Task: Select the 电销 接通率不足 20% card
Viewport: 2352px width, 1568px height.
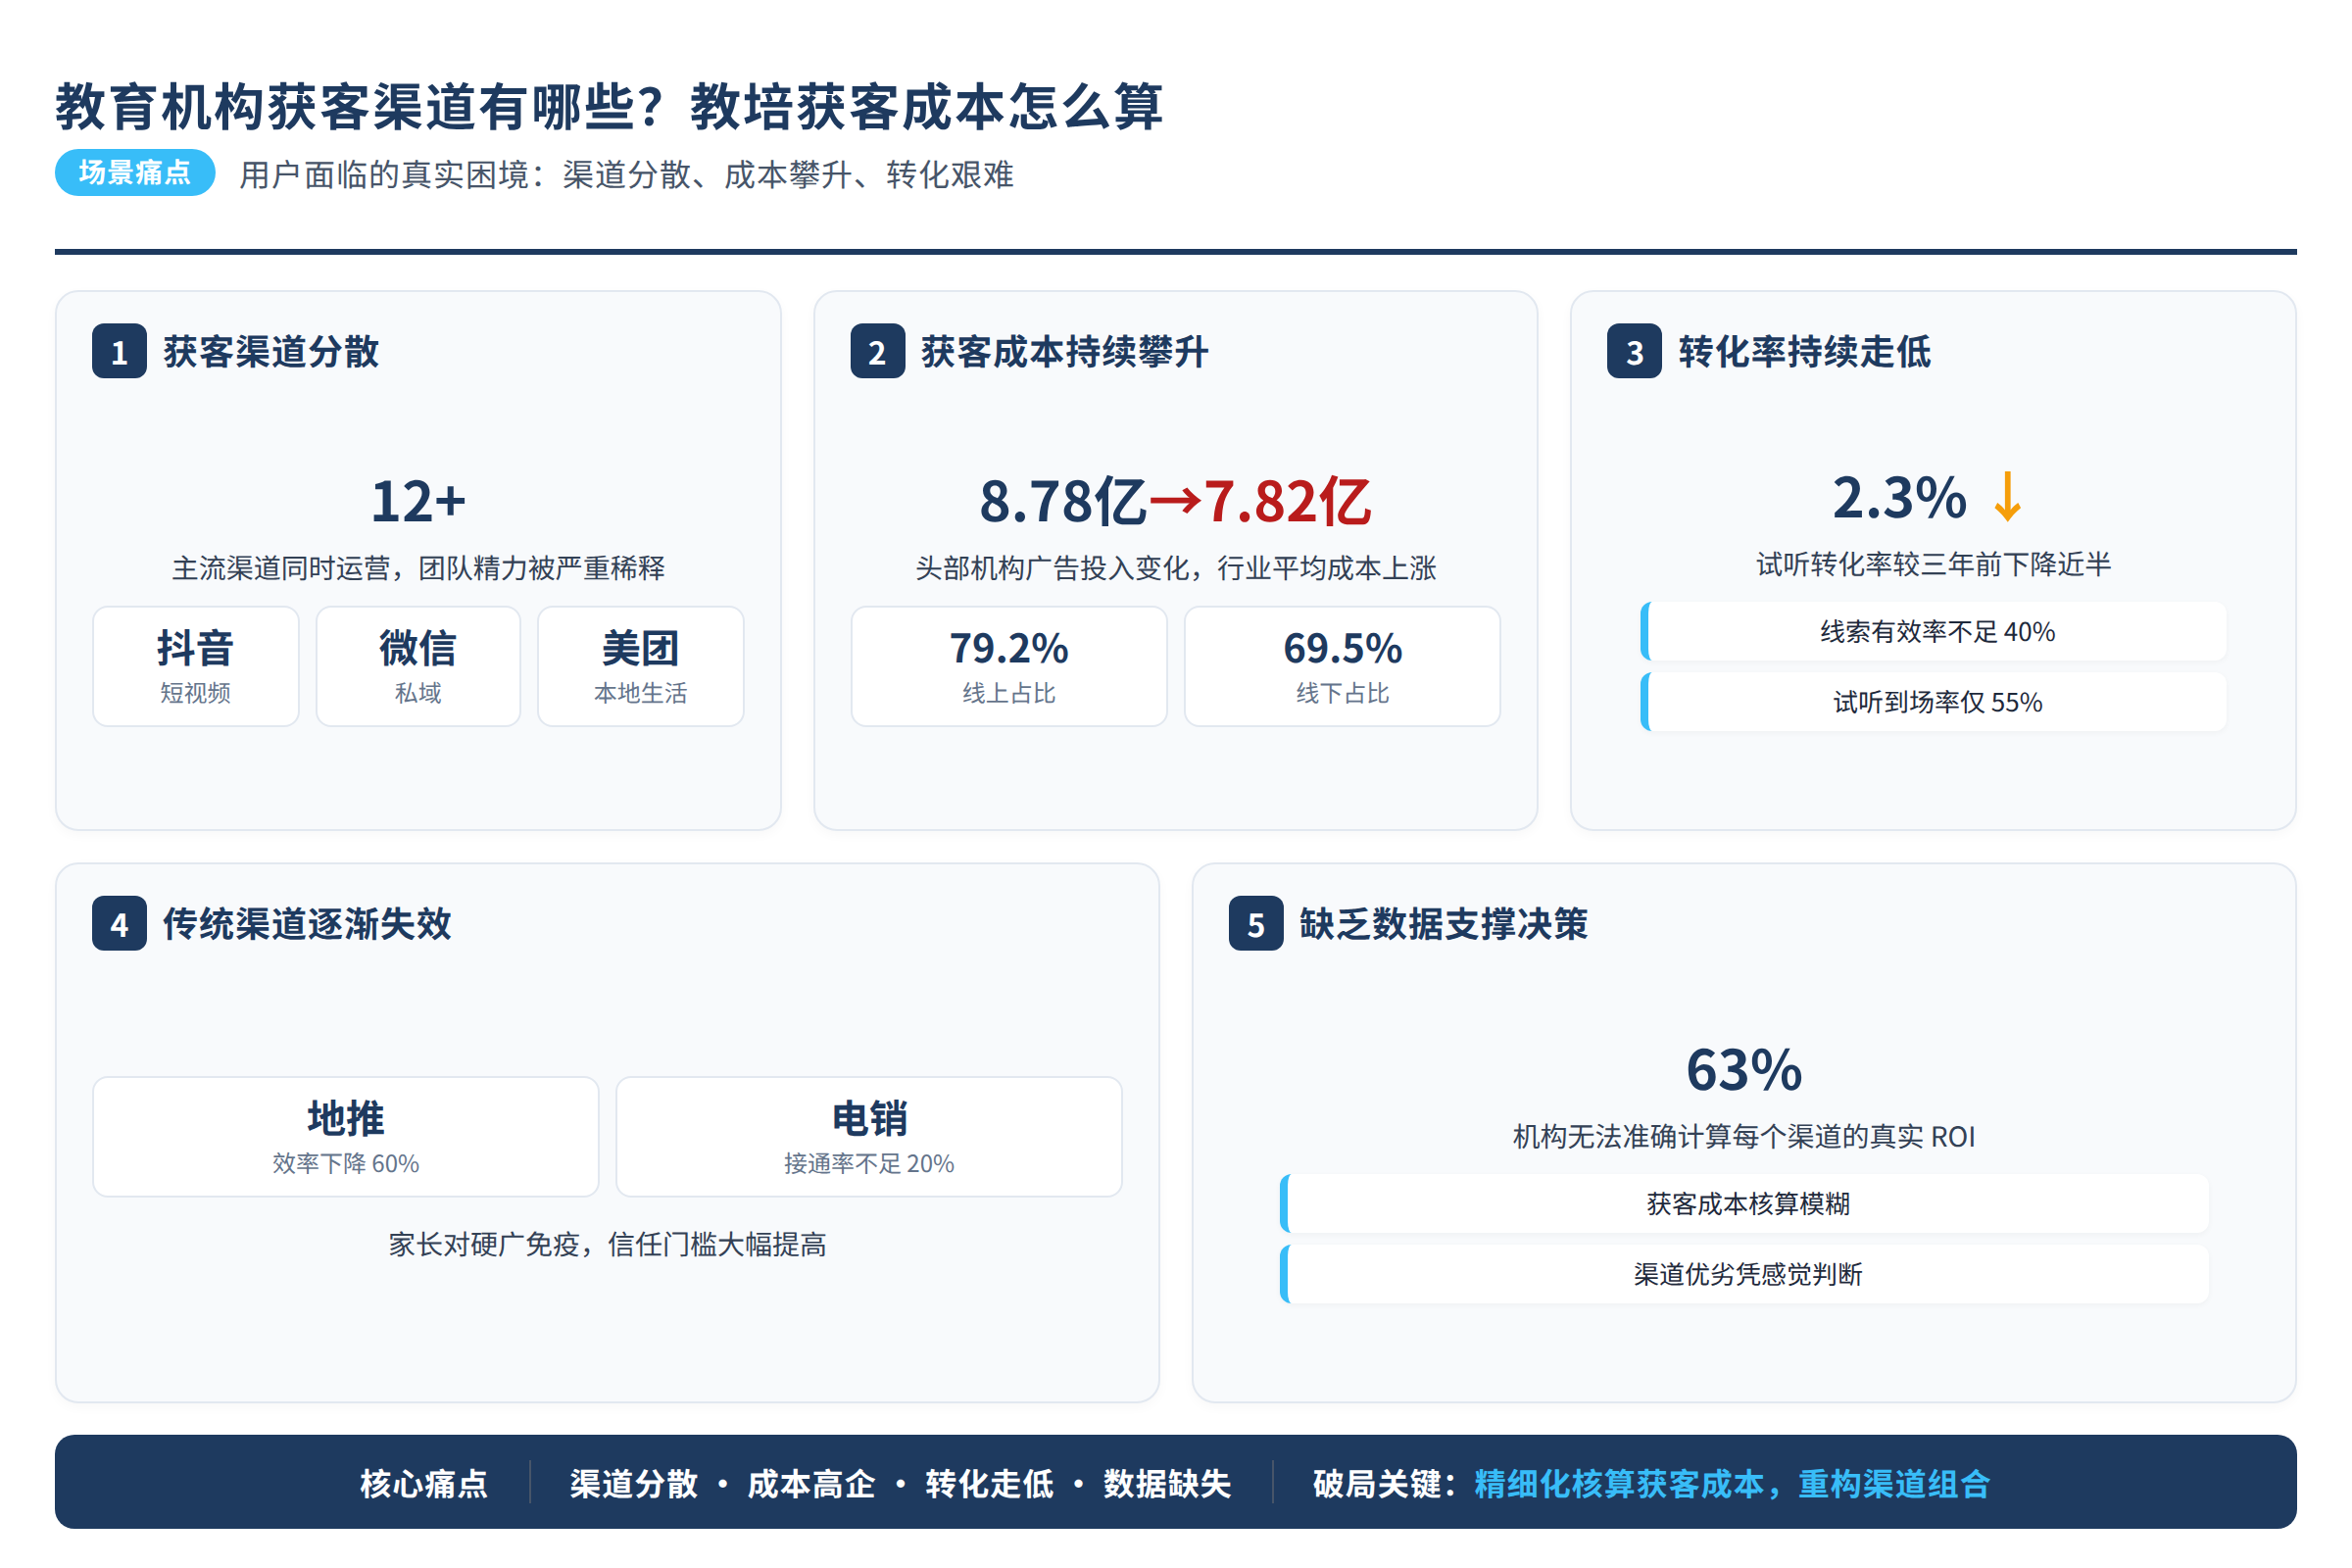Action: click(x=869, y=1137)
